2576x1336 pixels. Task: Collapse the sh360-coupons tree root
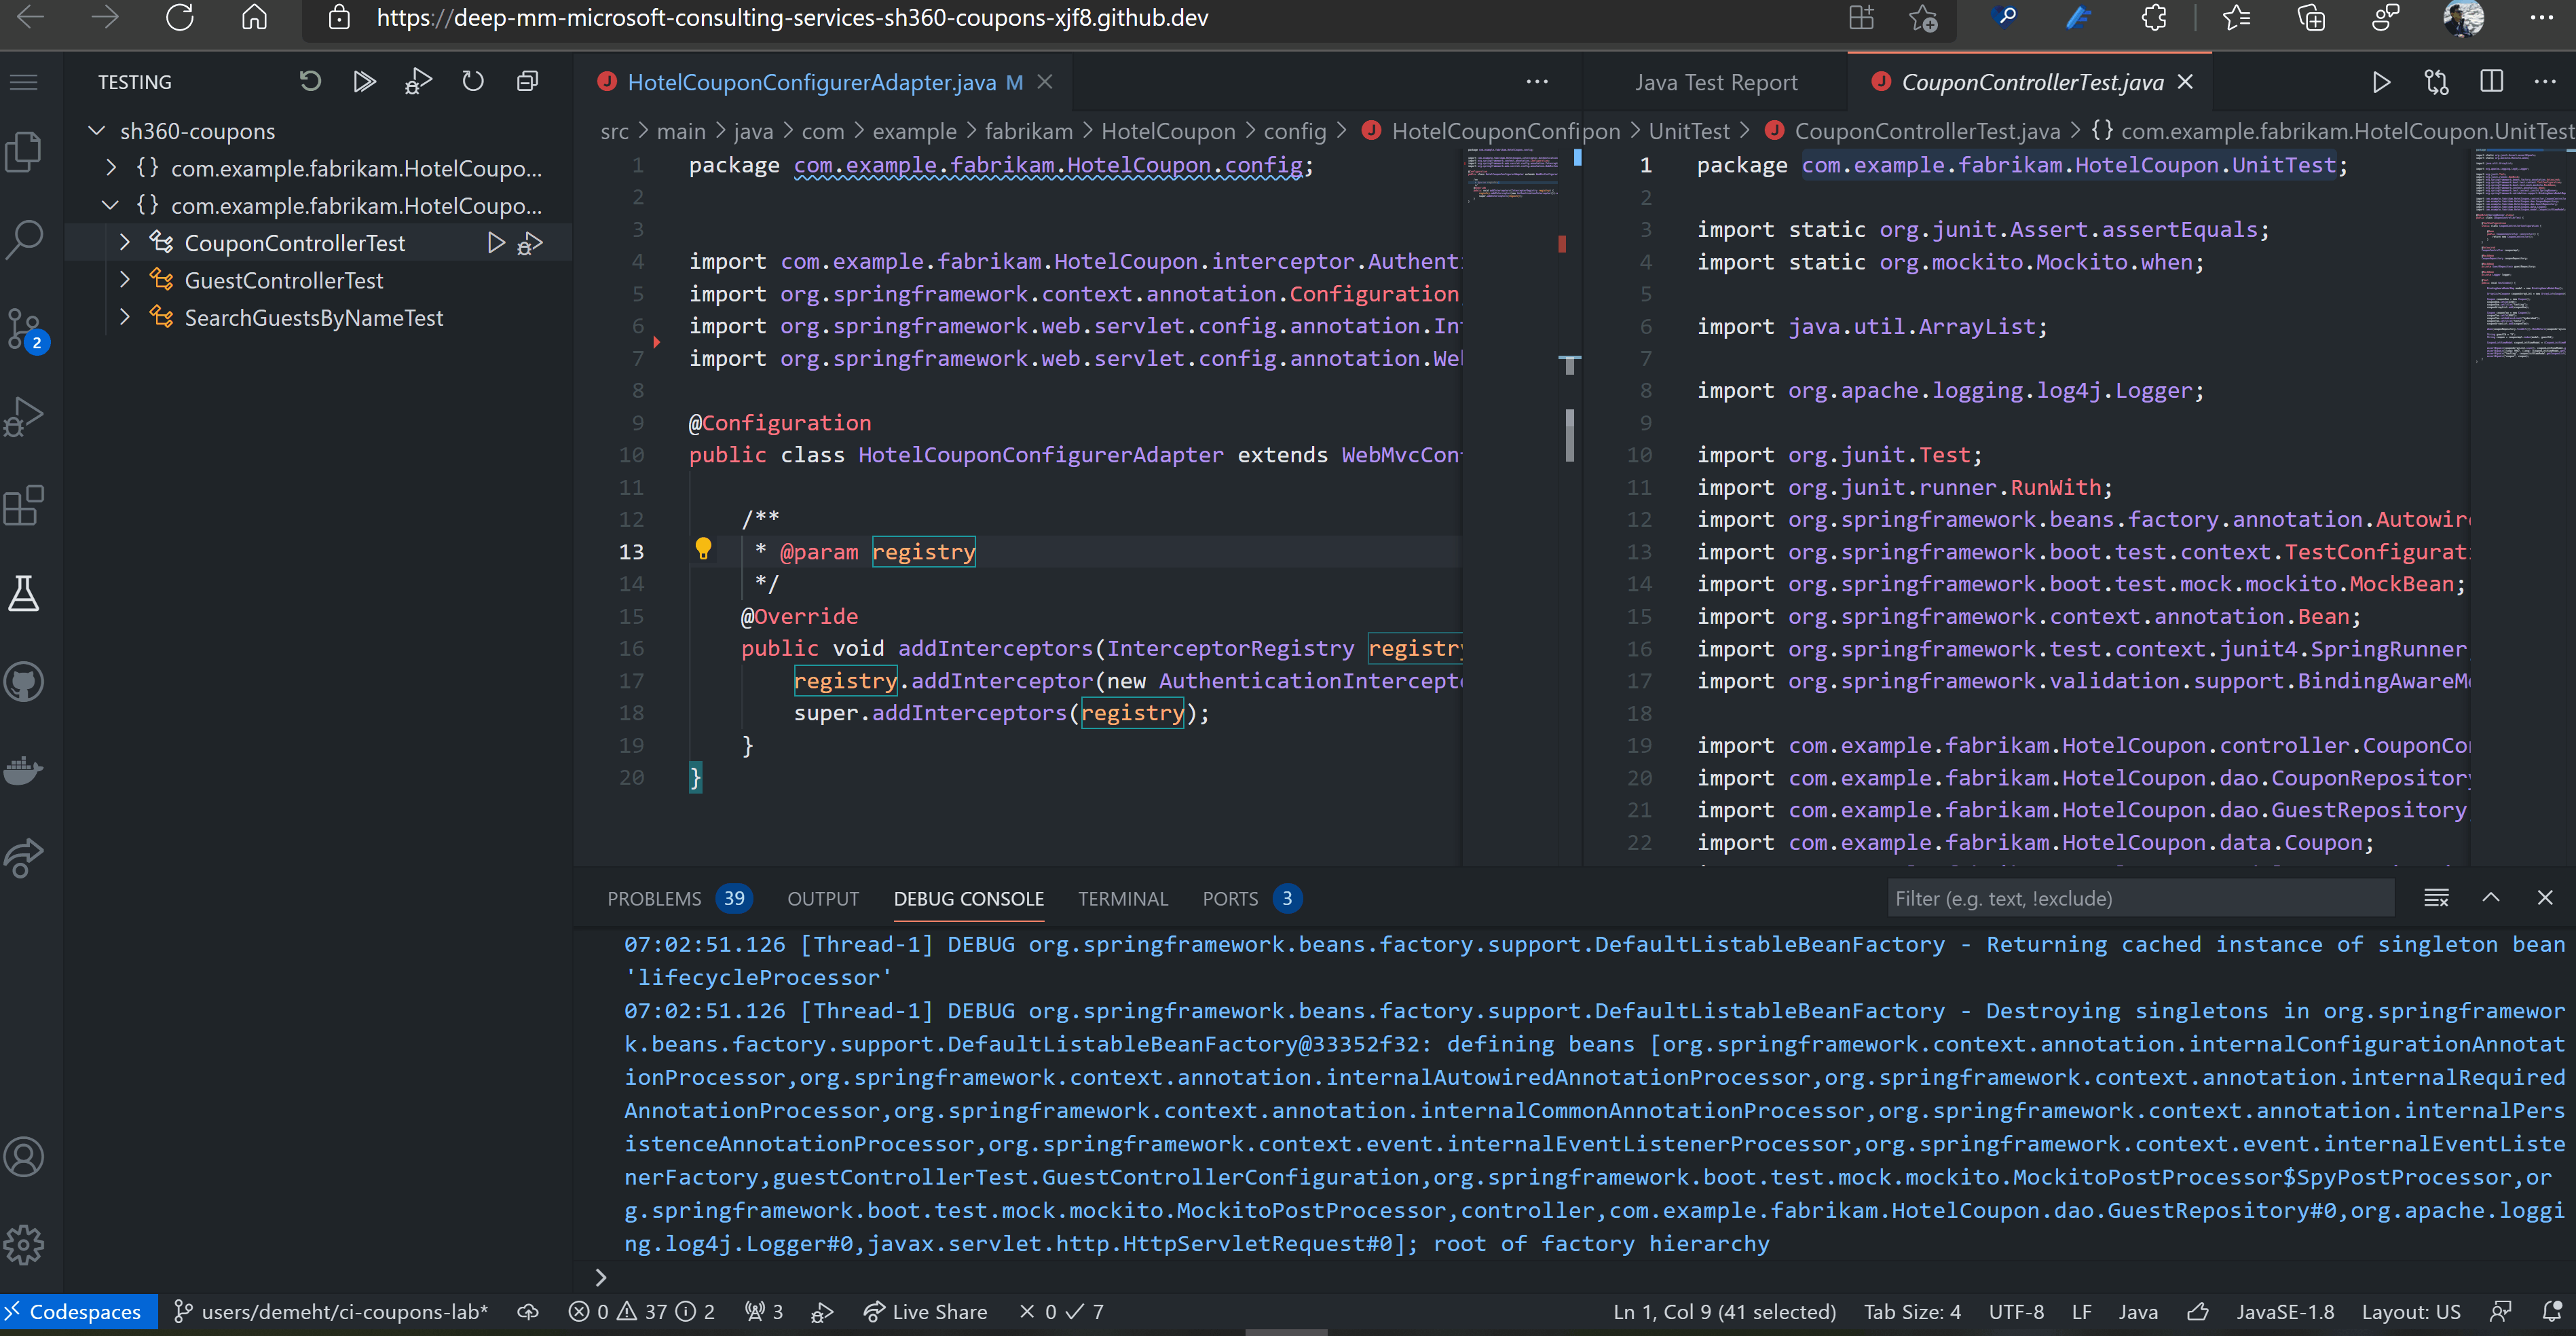(97, 131)
